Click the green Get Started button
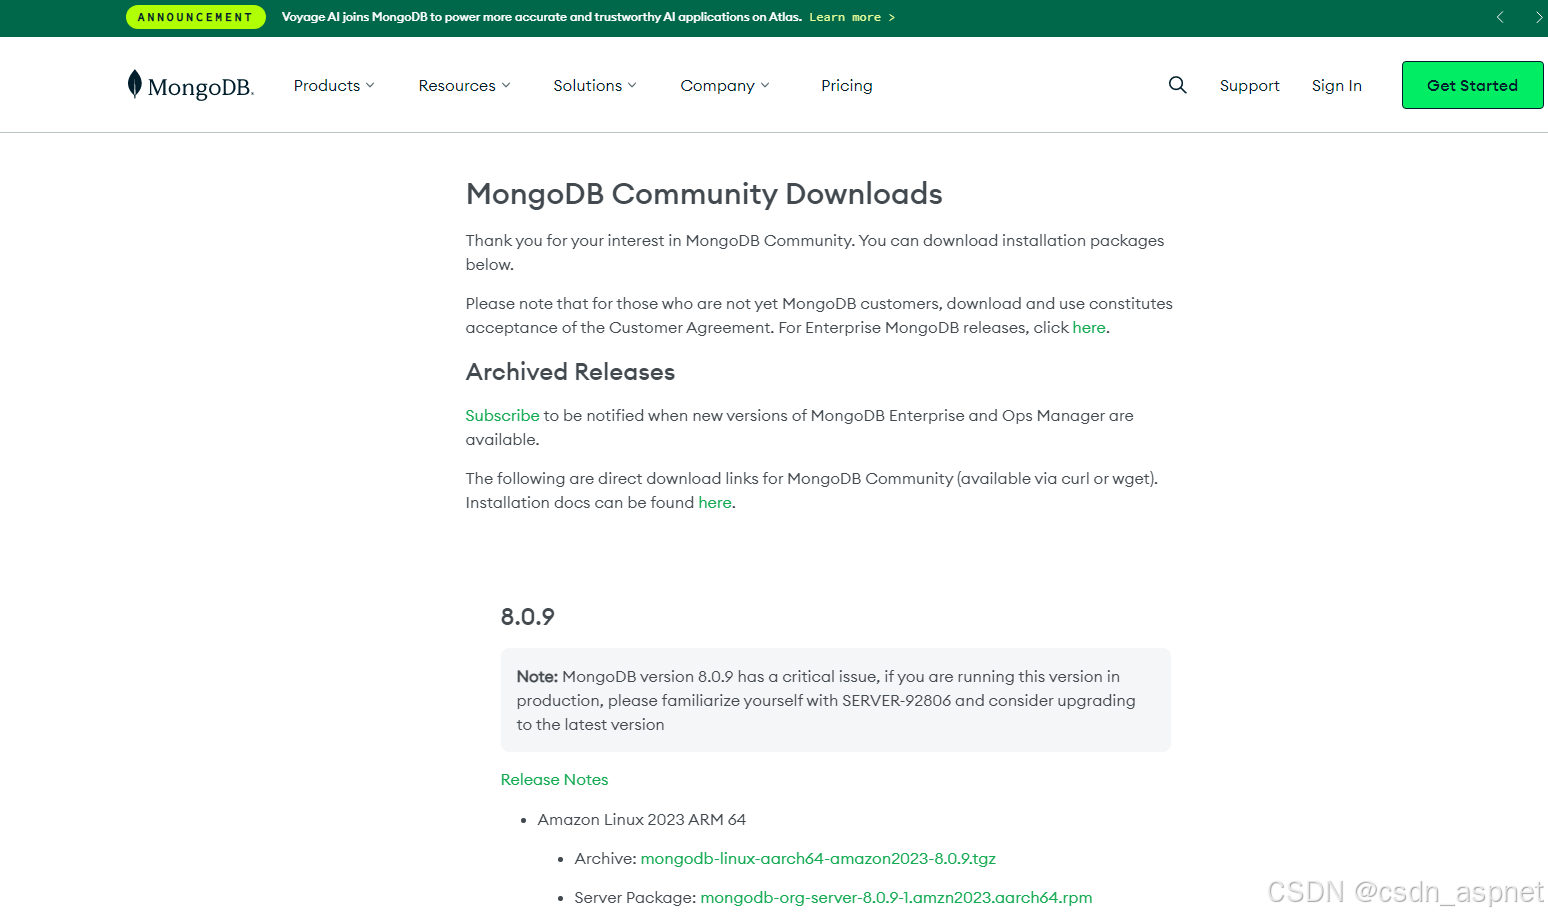The height and width of the screenshot is (918, 1548). (1472, 85)
